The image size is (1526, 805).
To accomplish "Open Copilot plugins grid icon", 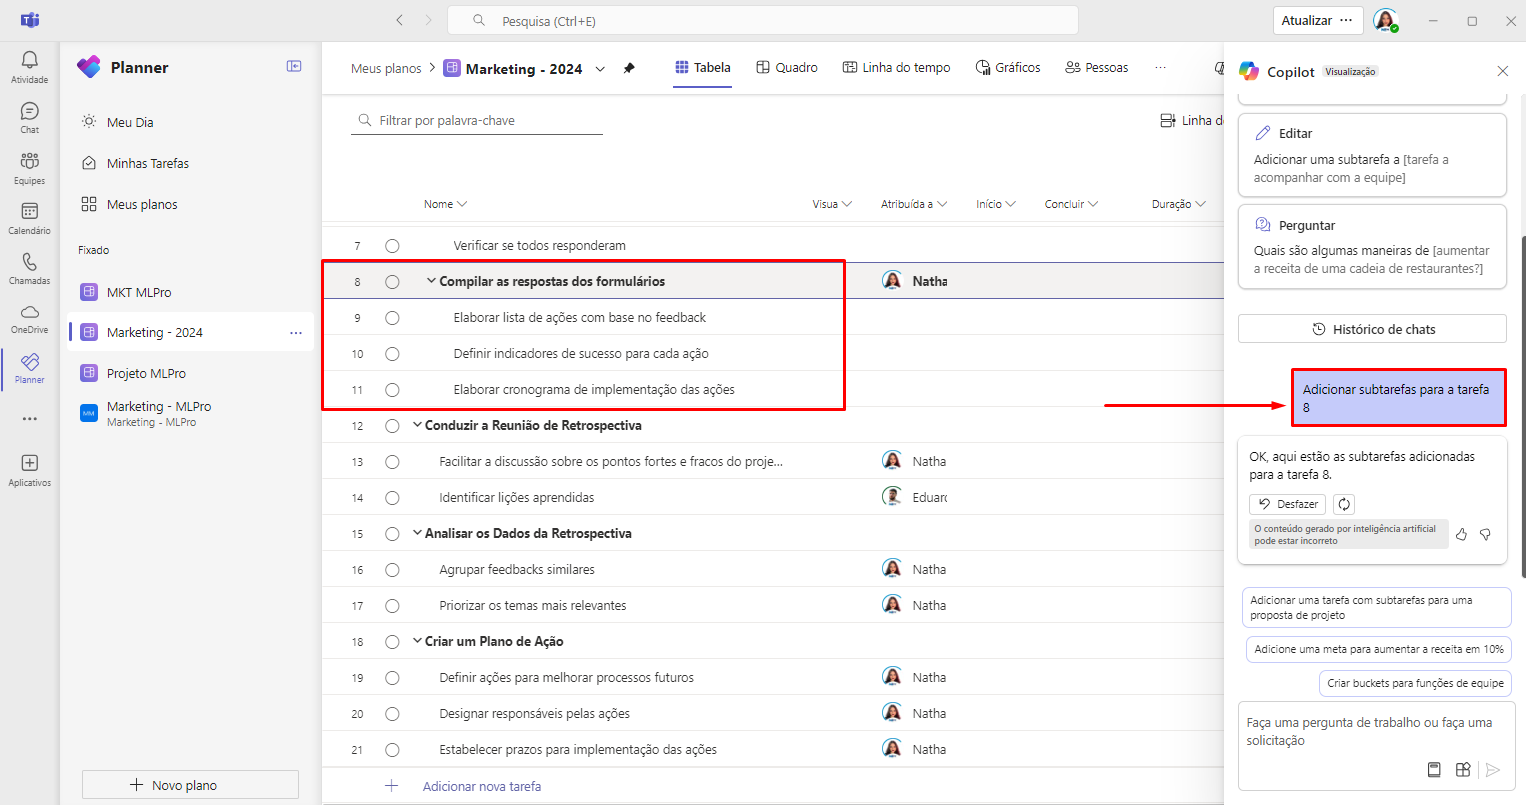I will click(x=1463, y=769).
